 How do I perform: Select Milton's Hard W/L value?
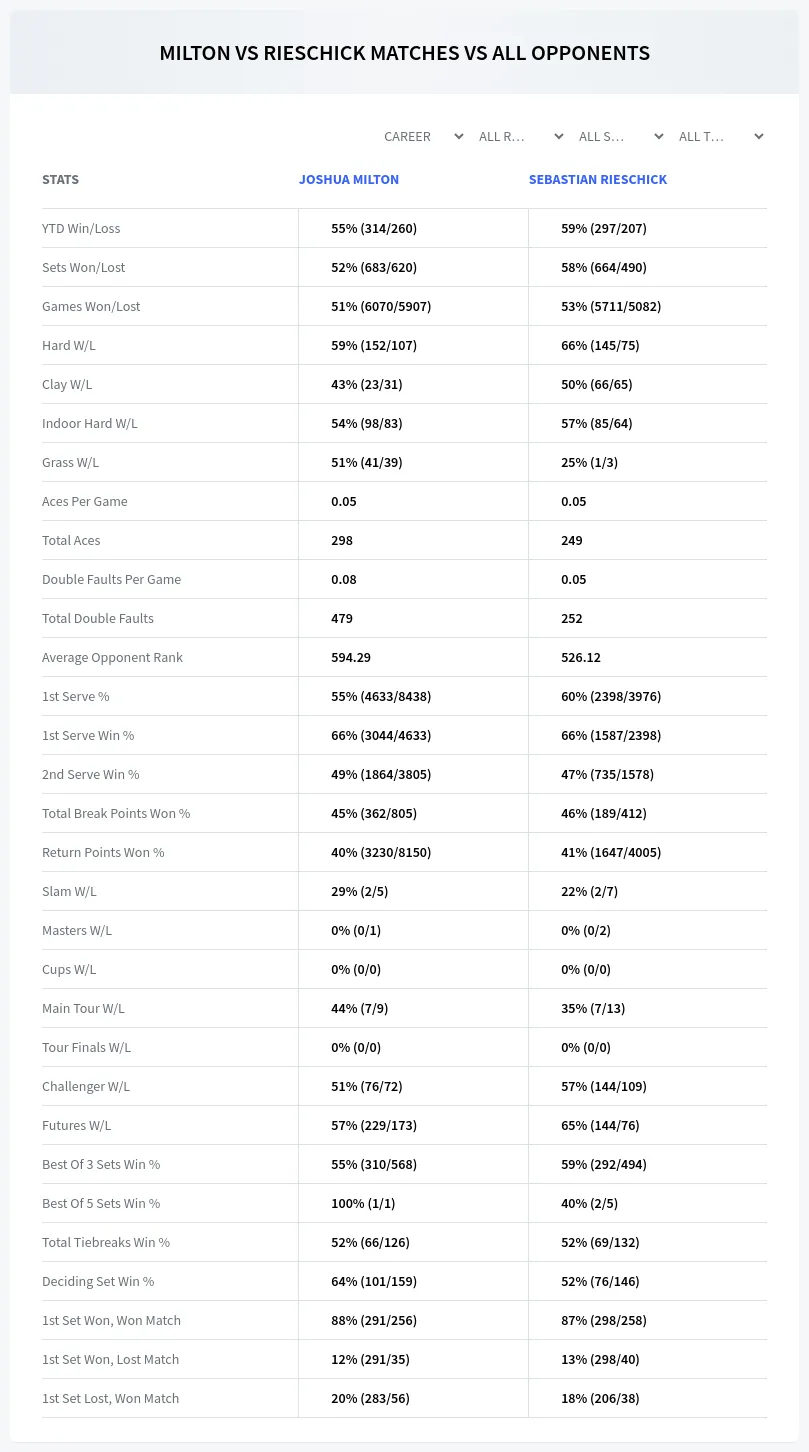click(x=374, y=345)
